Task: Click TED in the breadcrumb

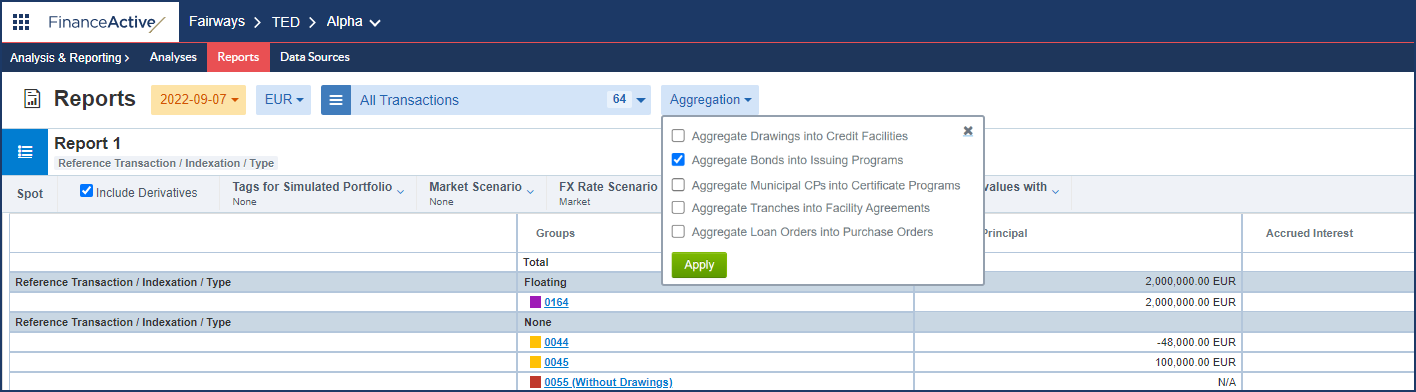Action: point(286,21)
